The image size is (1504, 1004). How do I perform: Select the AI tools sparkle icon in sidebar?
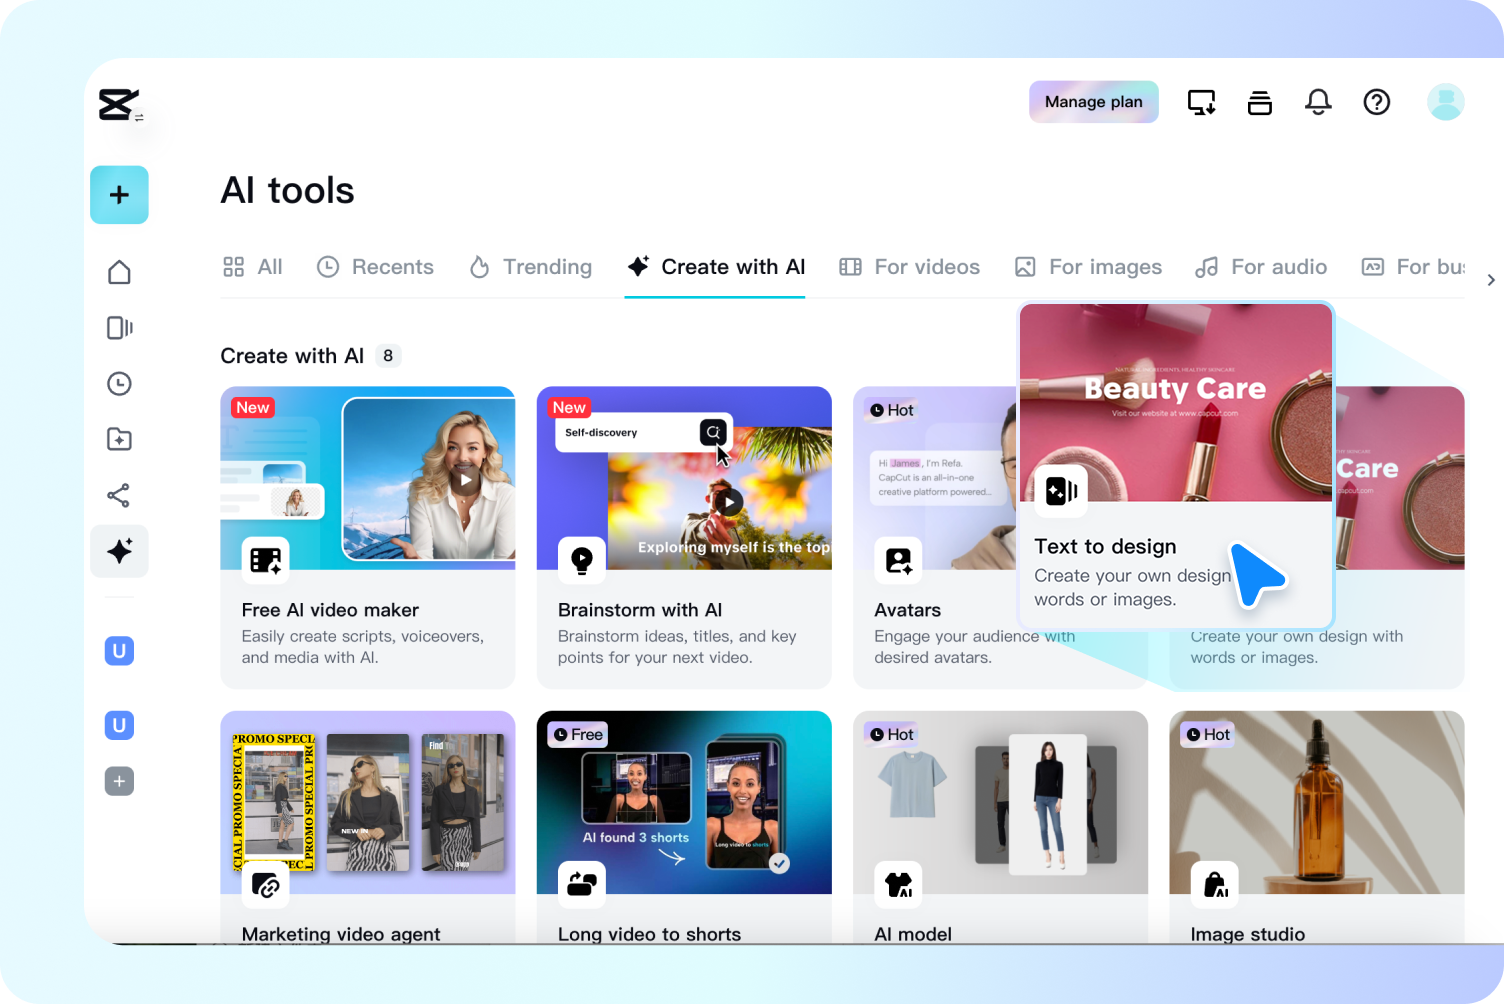119,551
